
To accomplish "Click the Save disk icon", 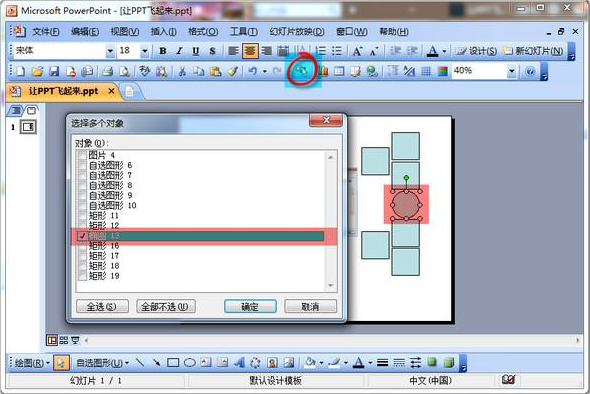I will point(54,71).
